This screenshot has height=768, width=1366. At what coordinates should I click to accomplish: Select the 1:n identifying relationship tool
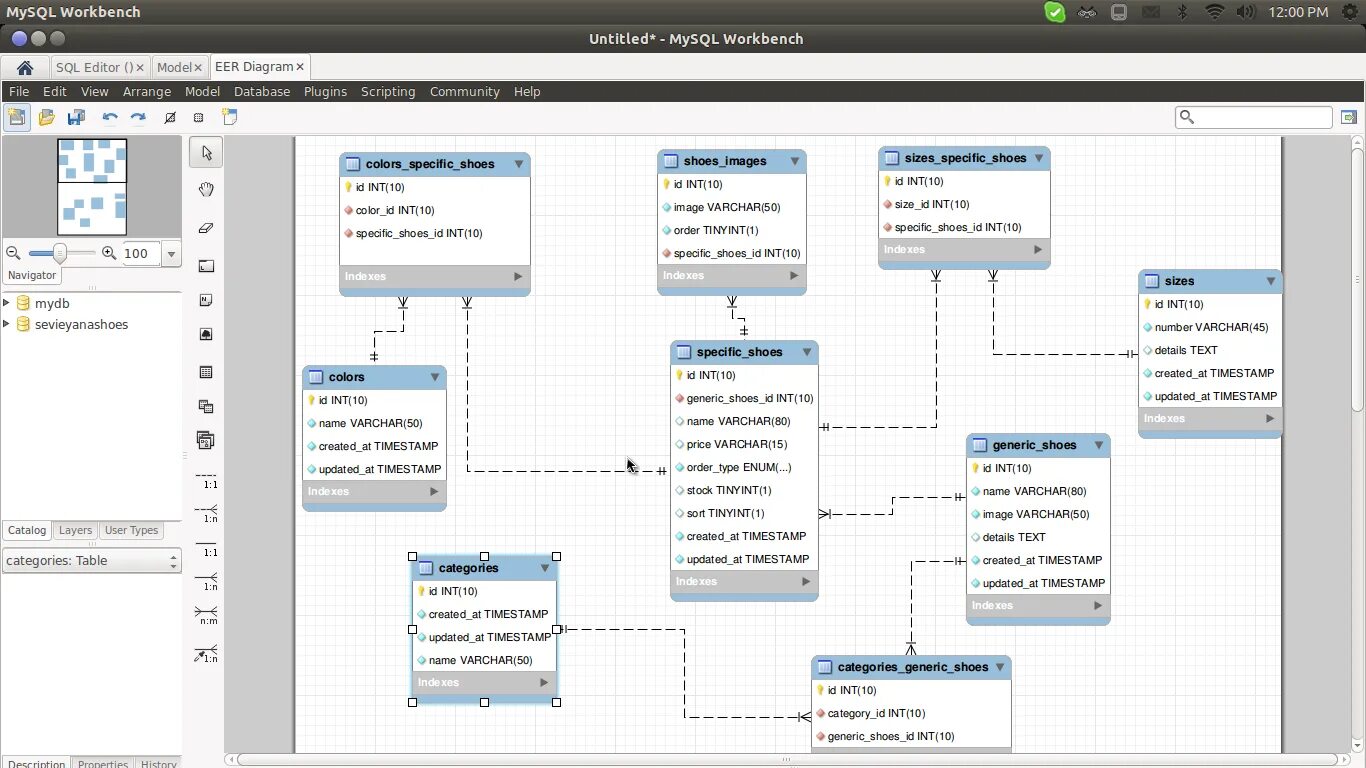[206, 581]
